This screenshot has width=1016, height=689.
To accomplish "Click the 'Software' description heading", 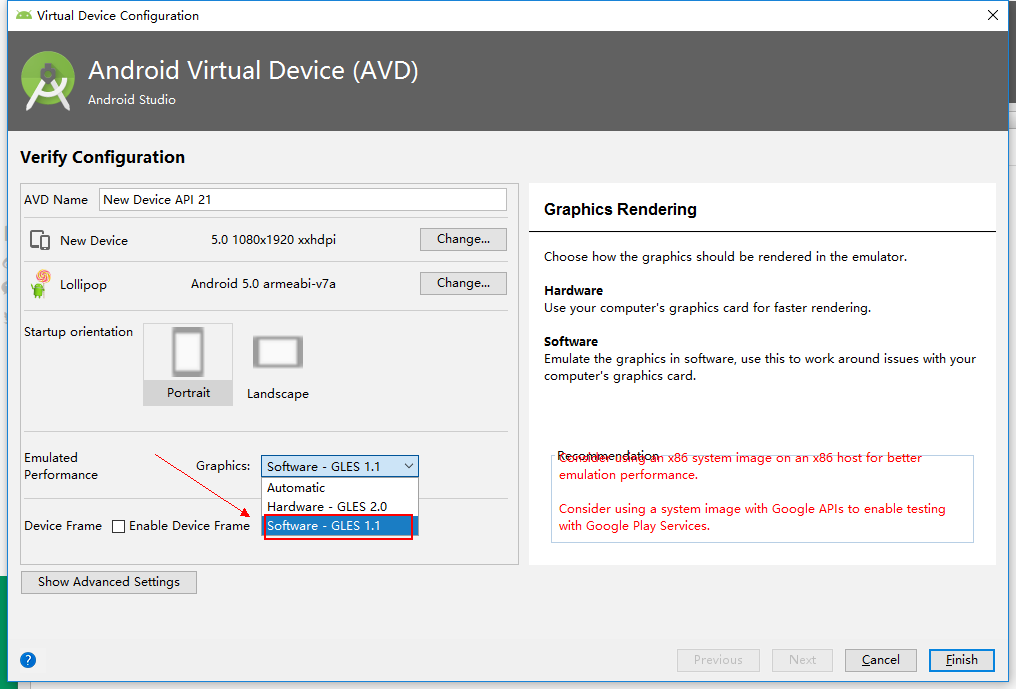I will tap(571, 342).
